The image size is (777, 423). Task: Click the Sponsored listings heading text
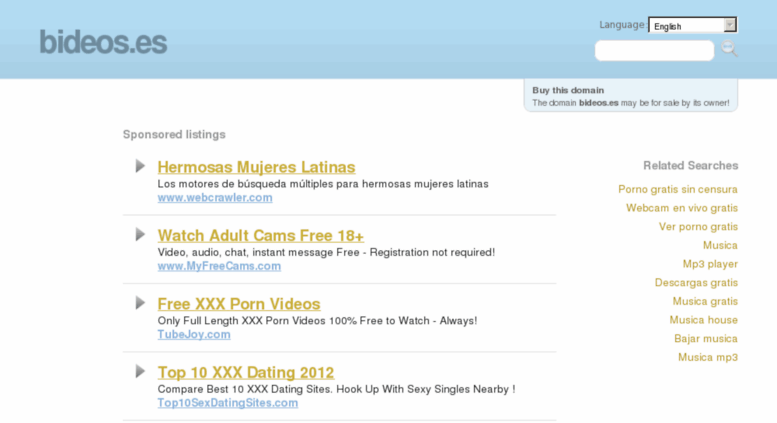[174, 134]
